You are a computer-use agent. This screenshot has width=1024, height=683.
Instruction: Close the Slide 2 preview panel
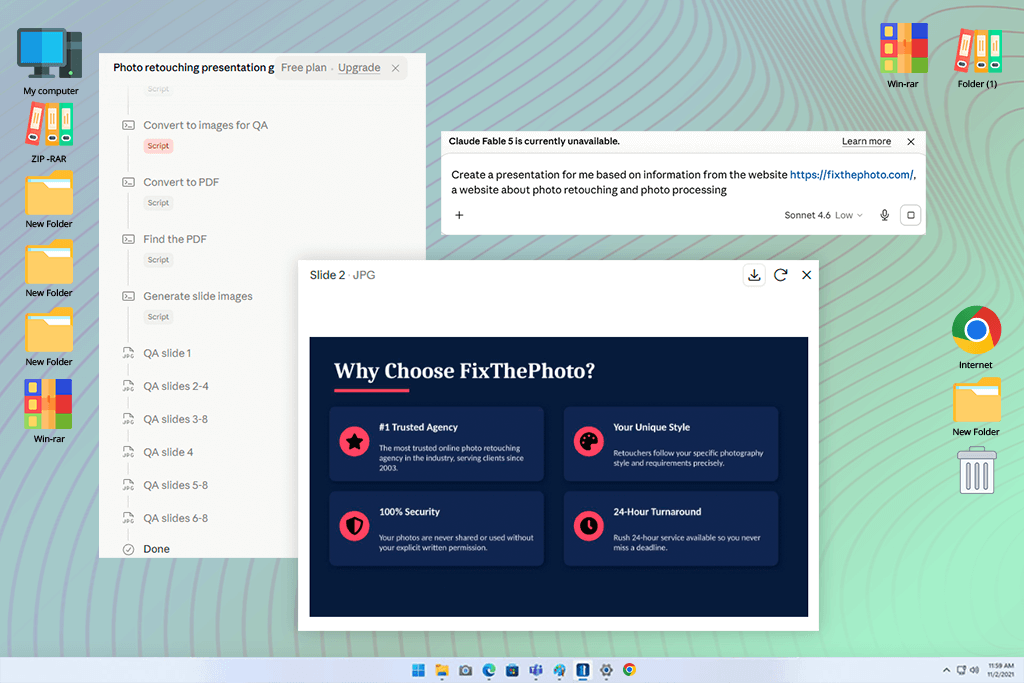807,275
